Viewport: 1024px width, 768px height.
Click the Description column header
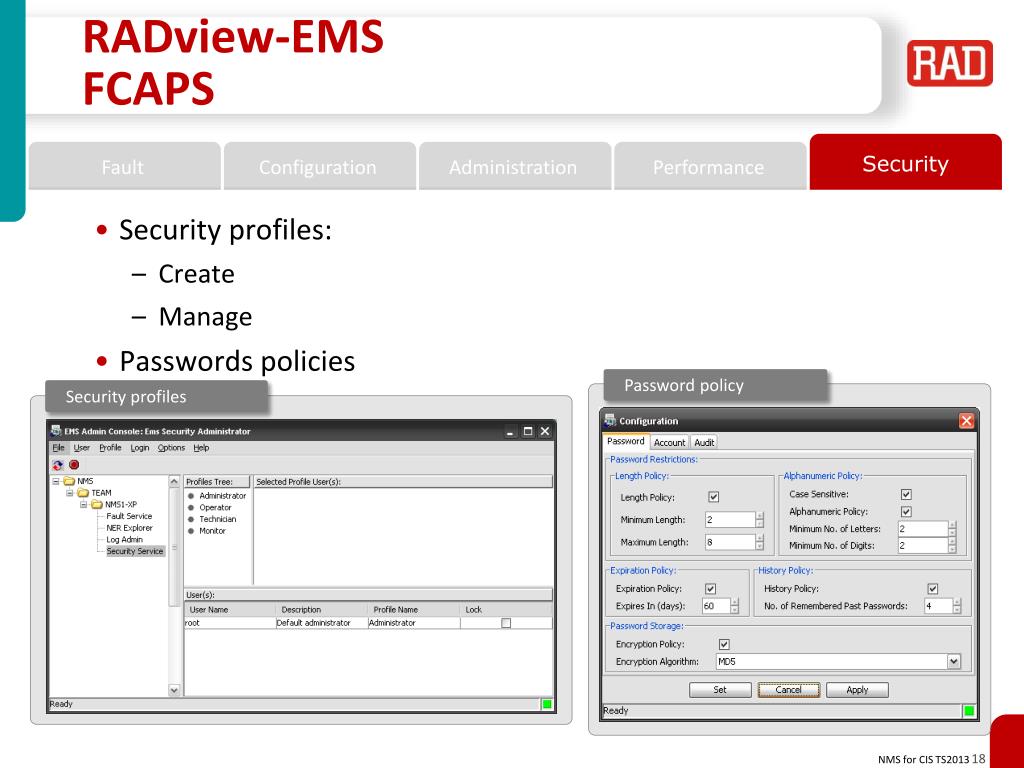(322, 609)
